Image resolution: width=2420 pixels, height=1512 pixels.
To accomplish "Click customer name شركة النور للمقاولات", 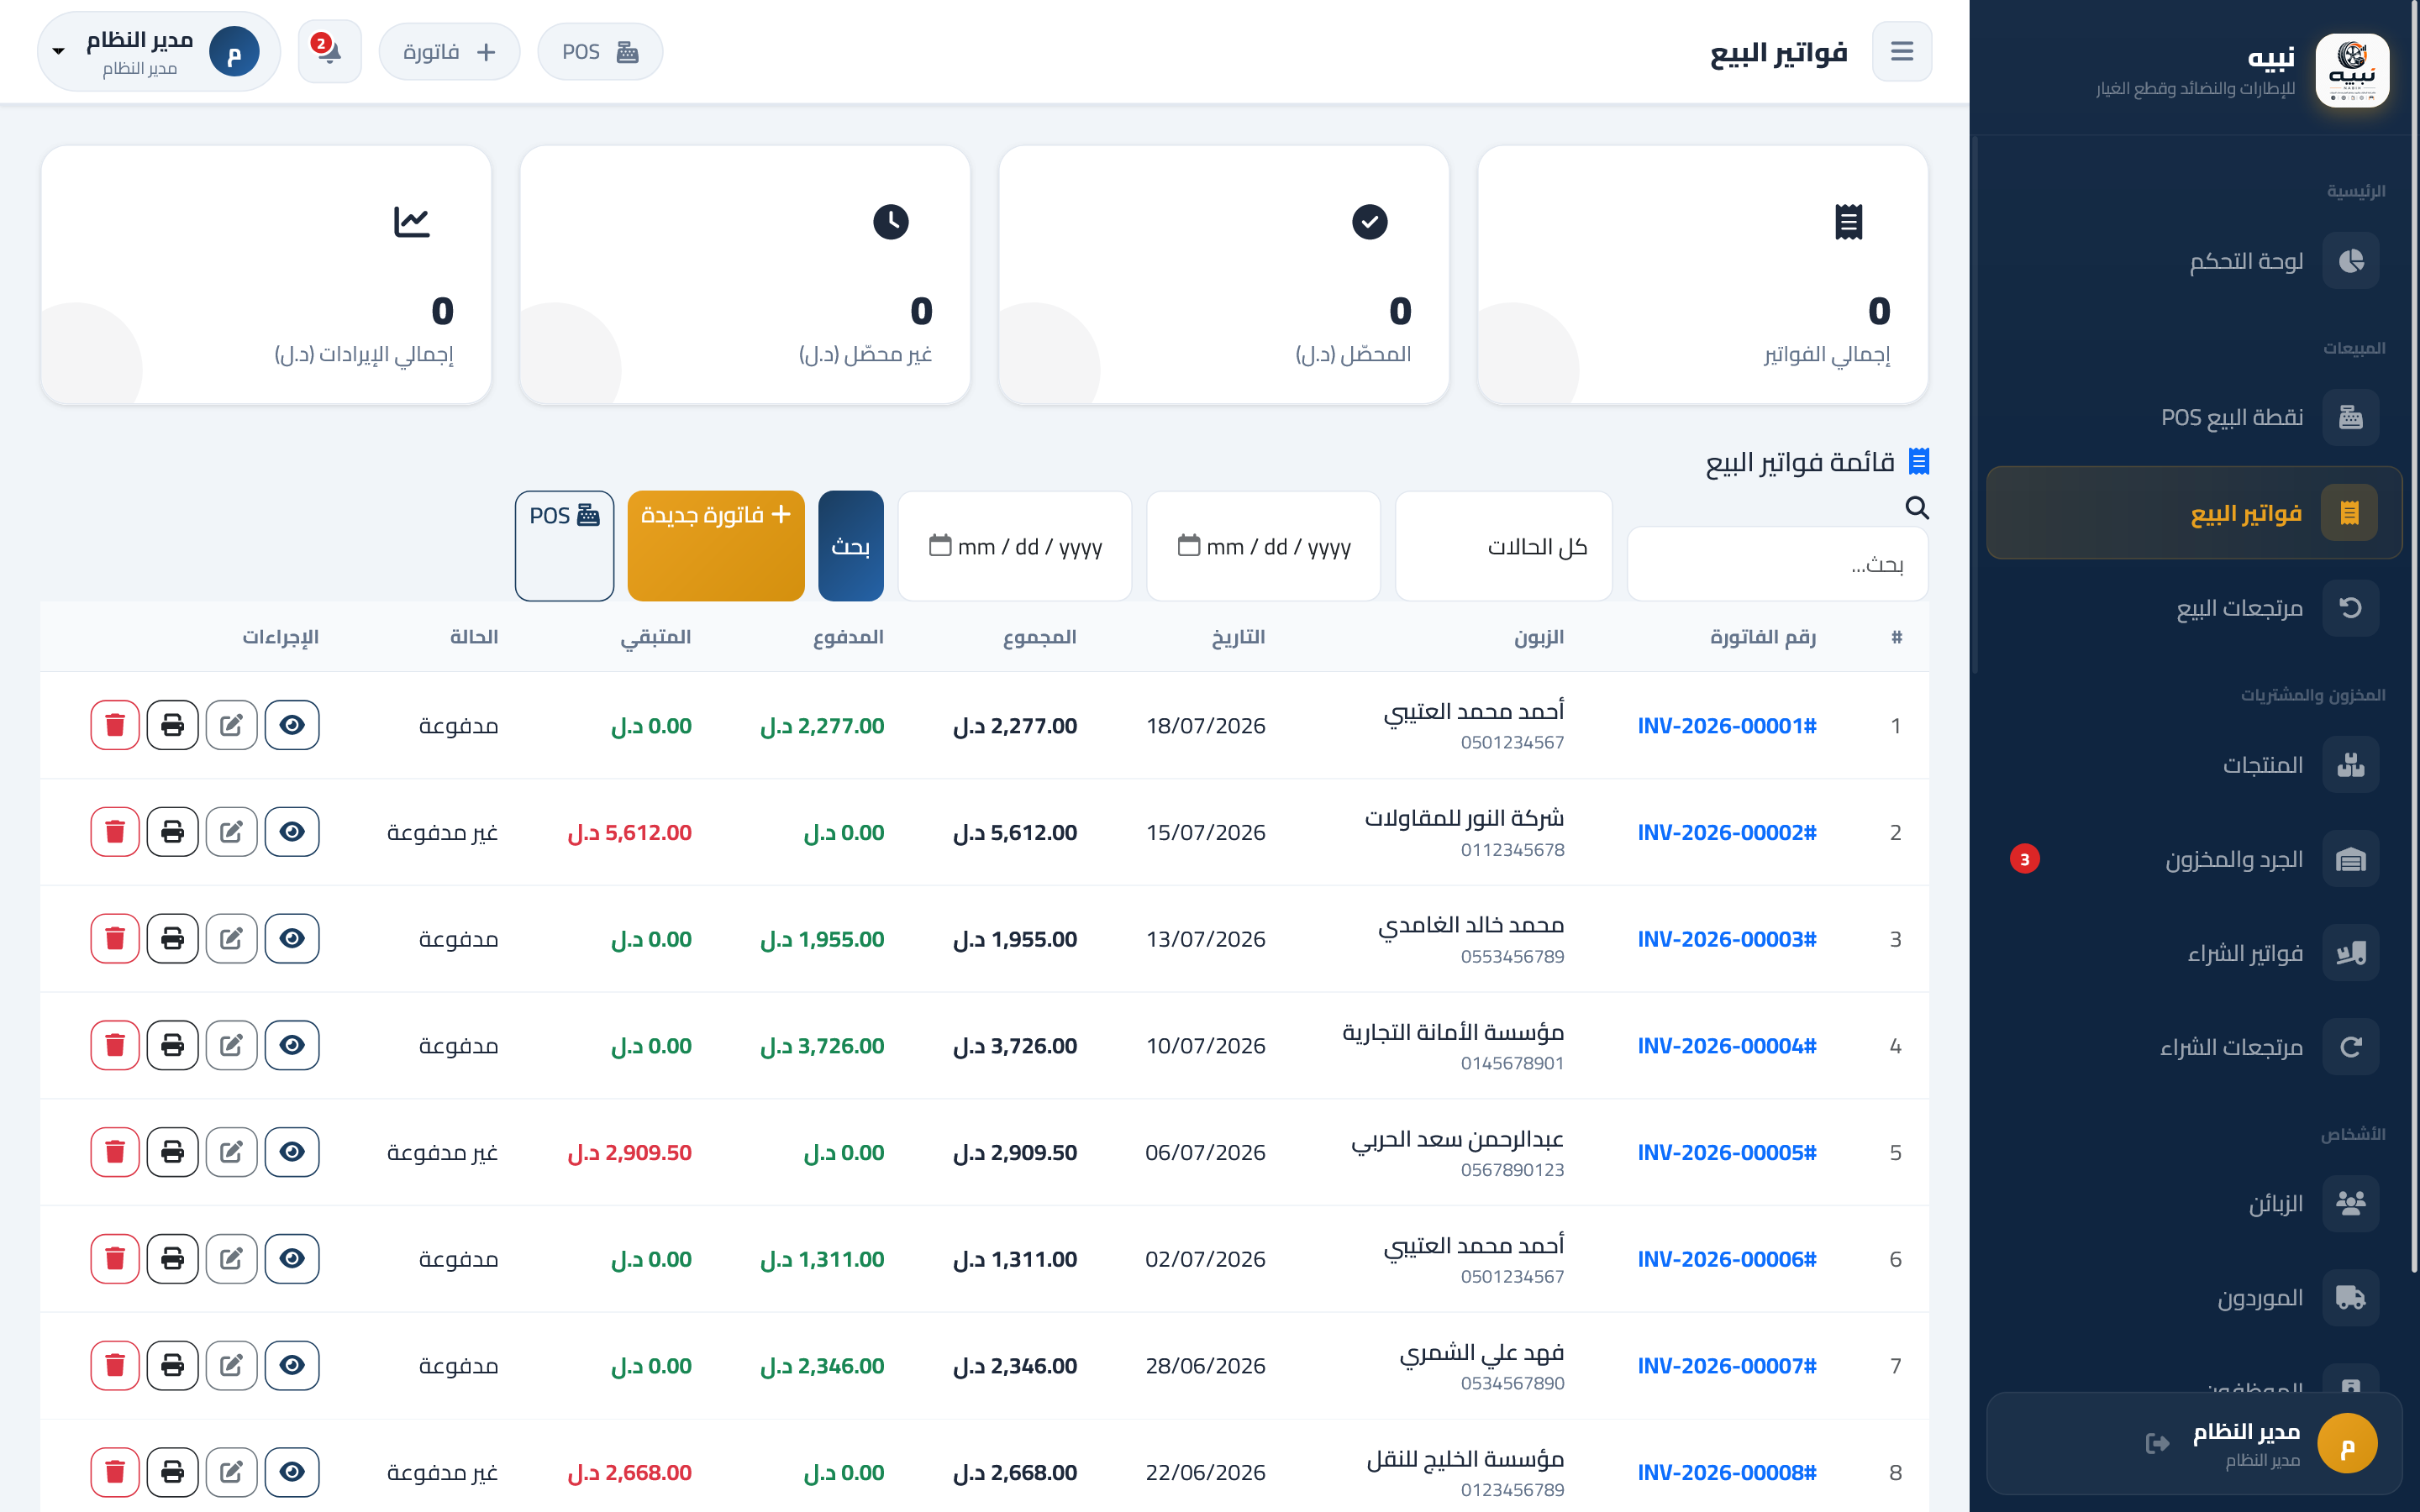I will [1464, 818].
